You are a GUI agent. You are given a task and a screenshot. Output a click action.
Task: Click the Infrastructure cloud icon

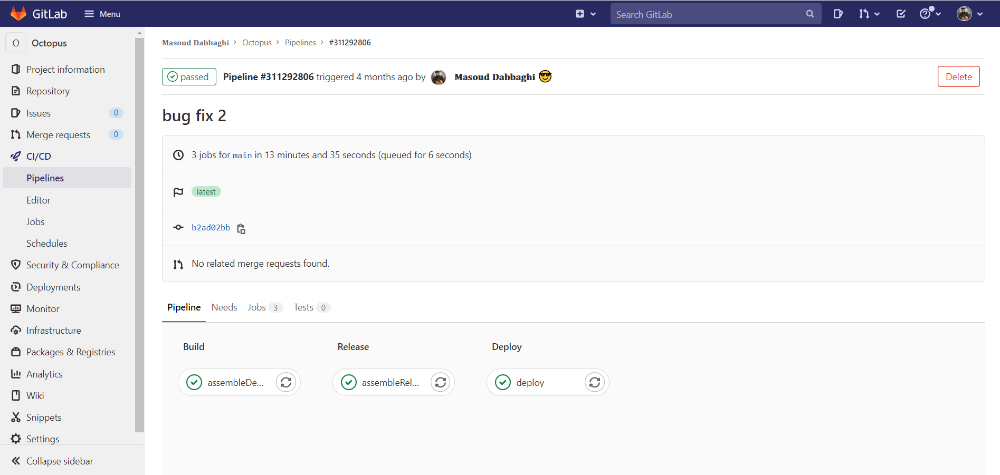[x=16, y=330]
